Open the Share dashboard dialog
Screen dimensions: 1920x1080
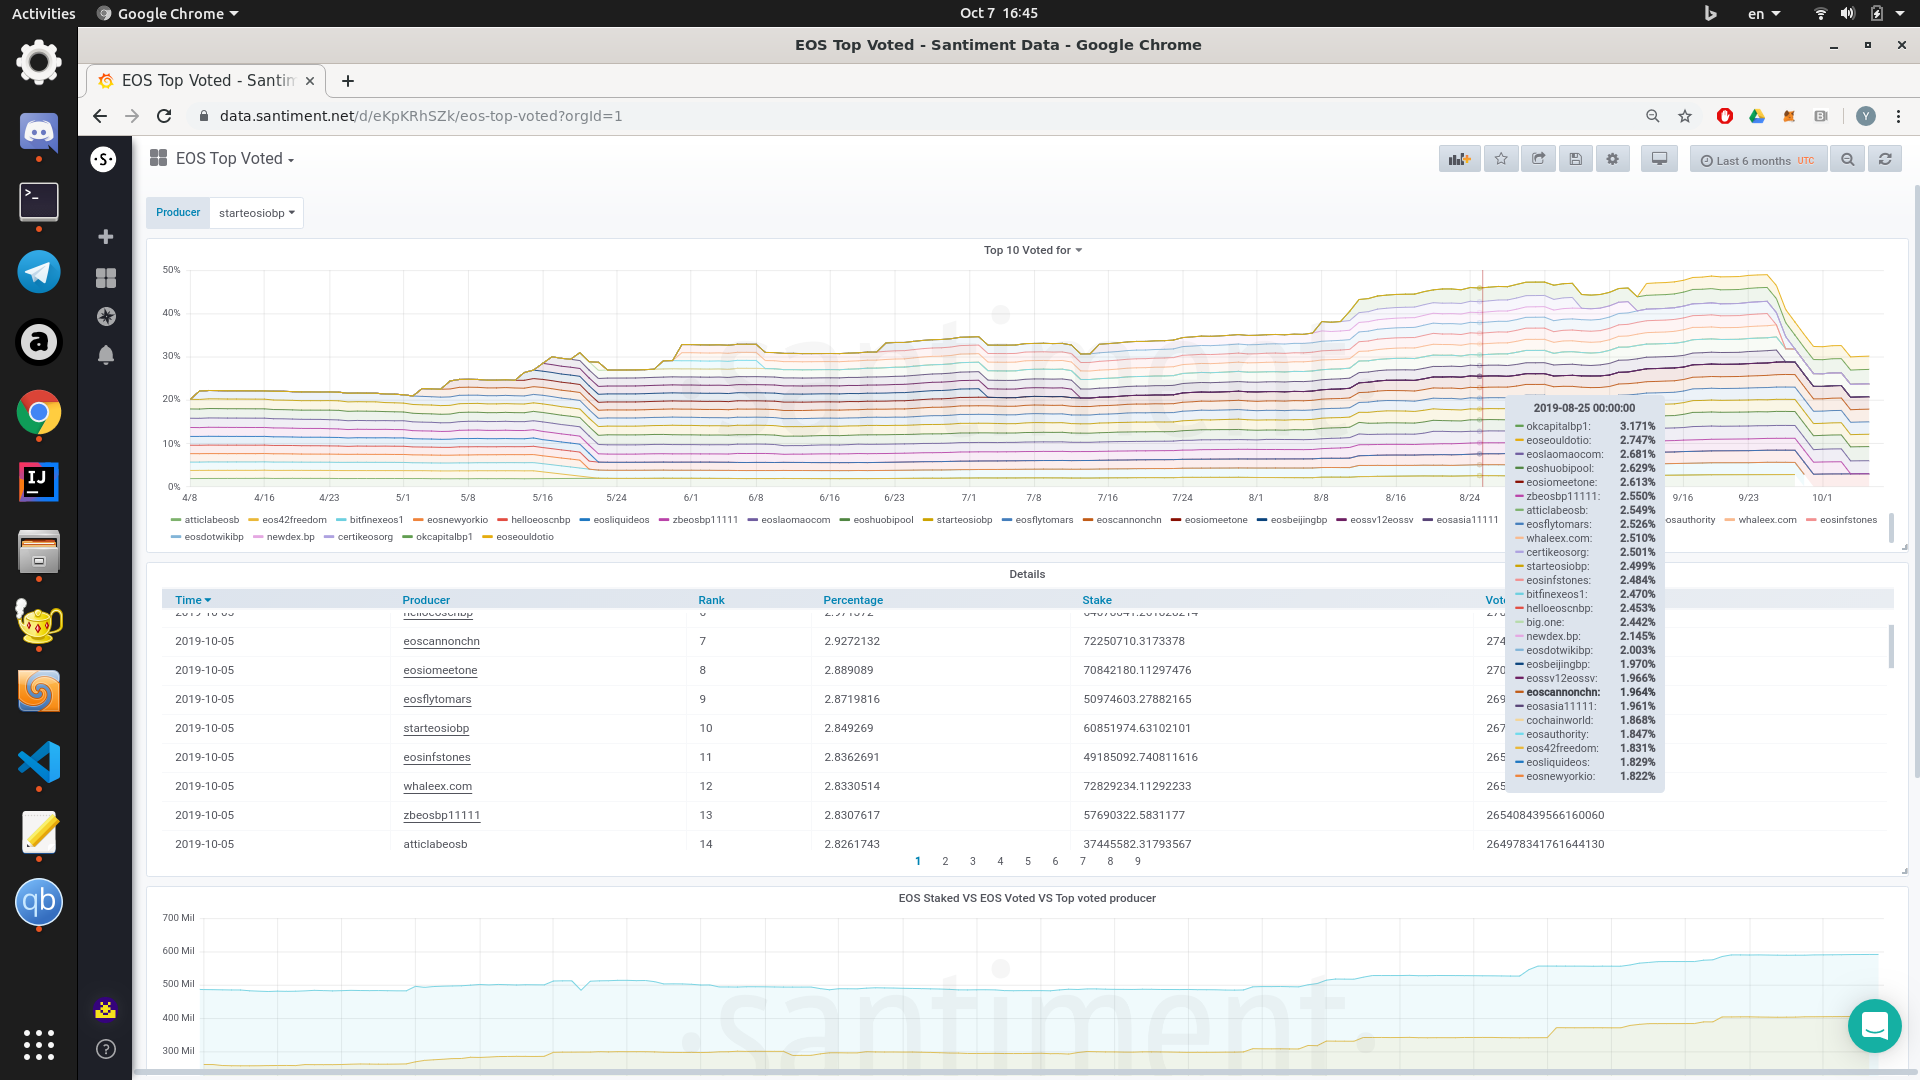(x=1538, y=159)
